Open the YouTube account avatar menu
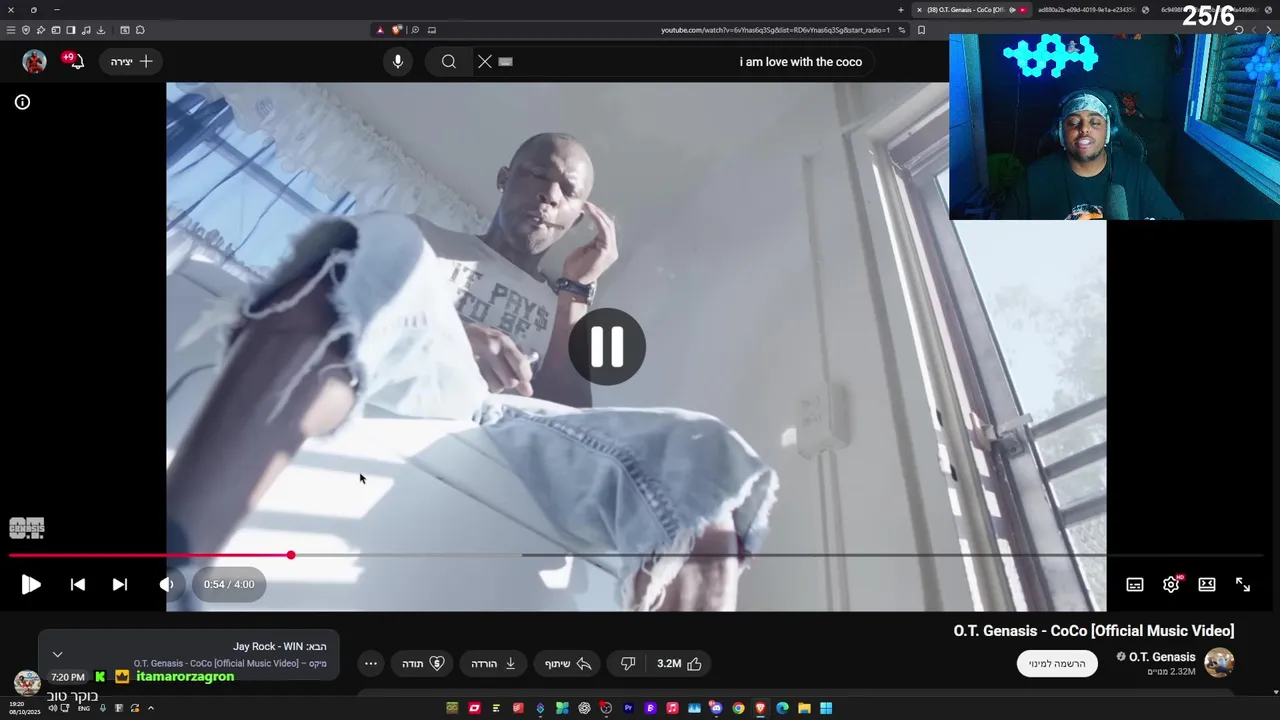The image size is (1280, 720). pos(35,62)
